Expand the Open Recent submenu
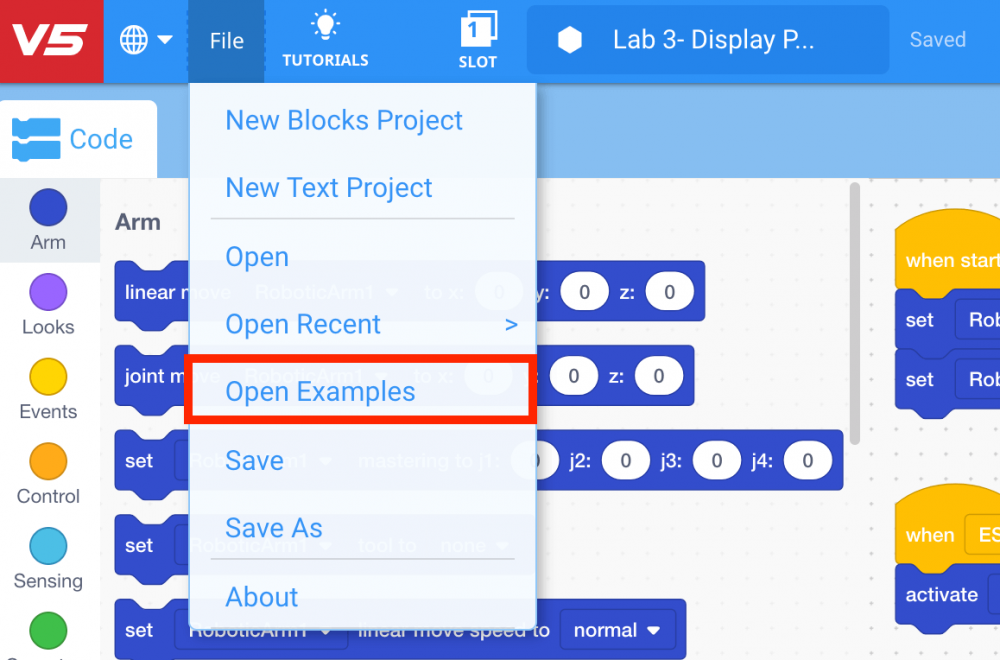The image size is (1000, 660). coord(303,324)
